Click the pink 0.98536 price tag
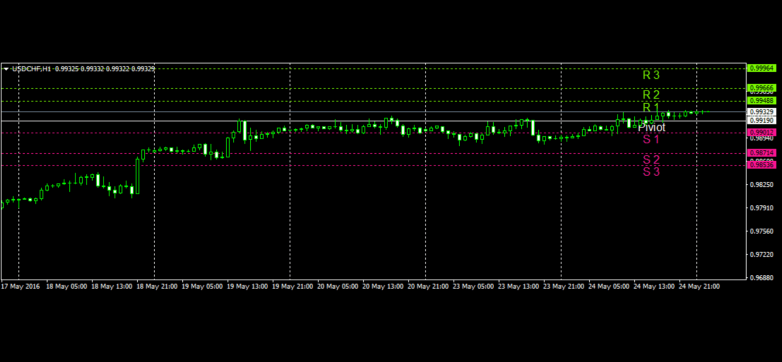The image size is (782, 362). 763,164
